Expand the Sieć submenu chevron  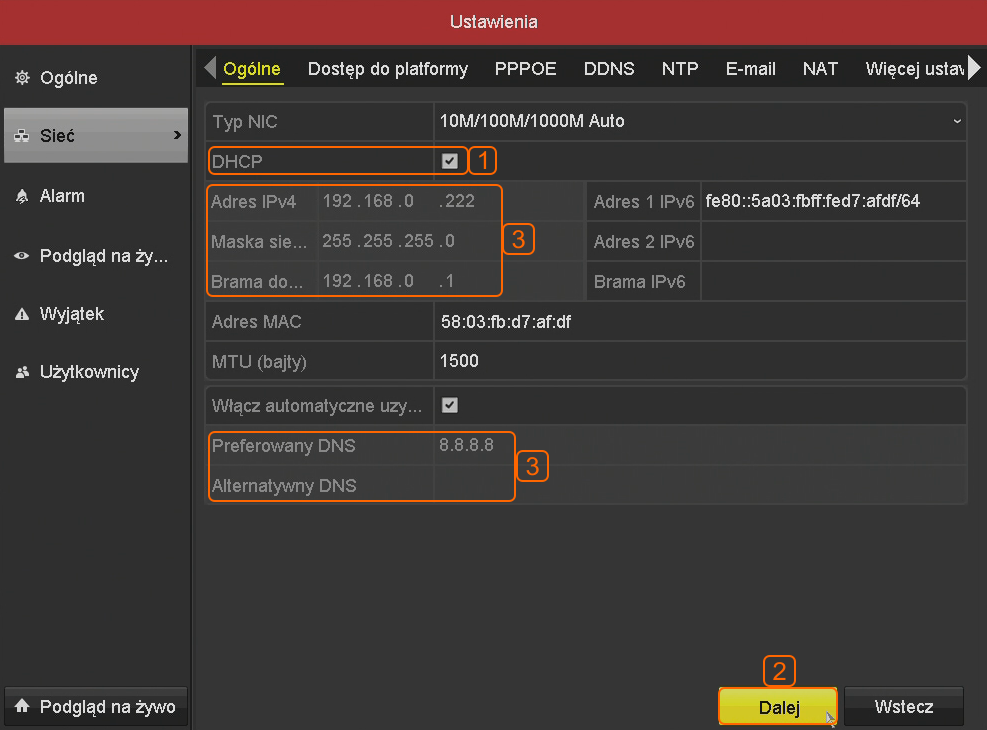[177, 135]
